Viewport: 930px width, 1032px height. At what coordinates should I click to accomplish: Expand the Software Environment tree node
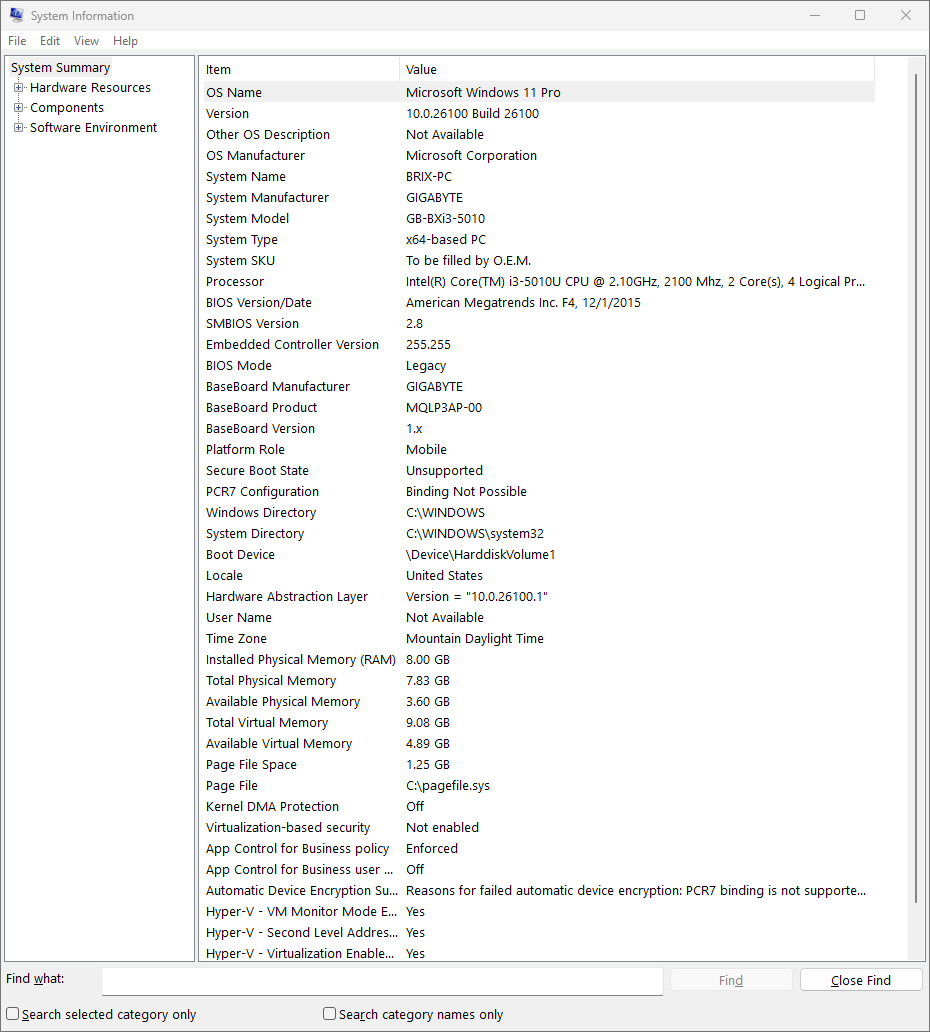[18, 128]
